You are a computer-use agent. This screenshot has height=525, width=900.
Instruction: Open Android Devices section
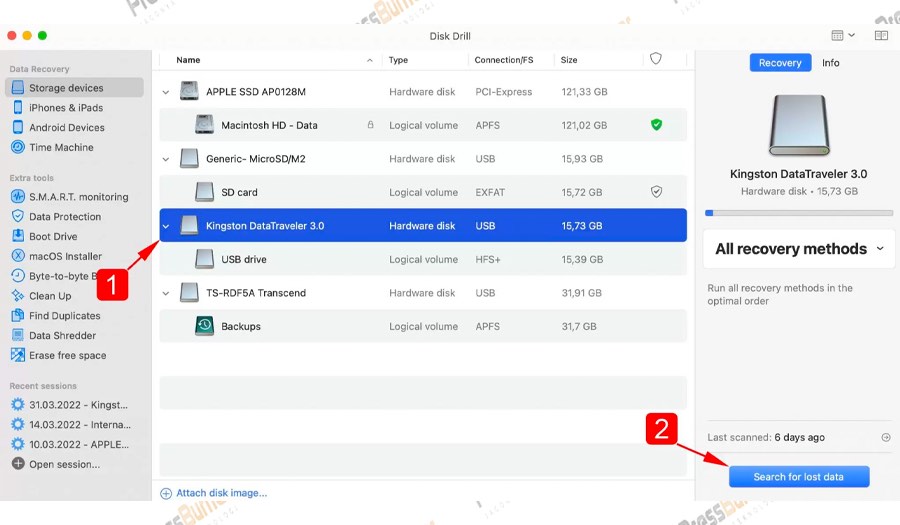coord(66,127)
